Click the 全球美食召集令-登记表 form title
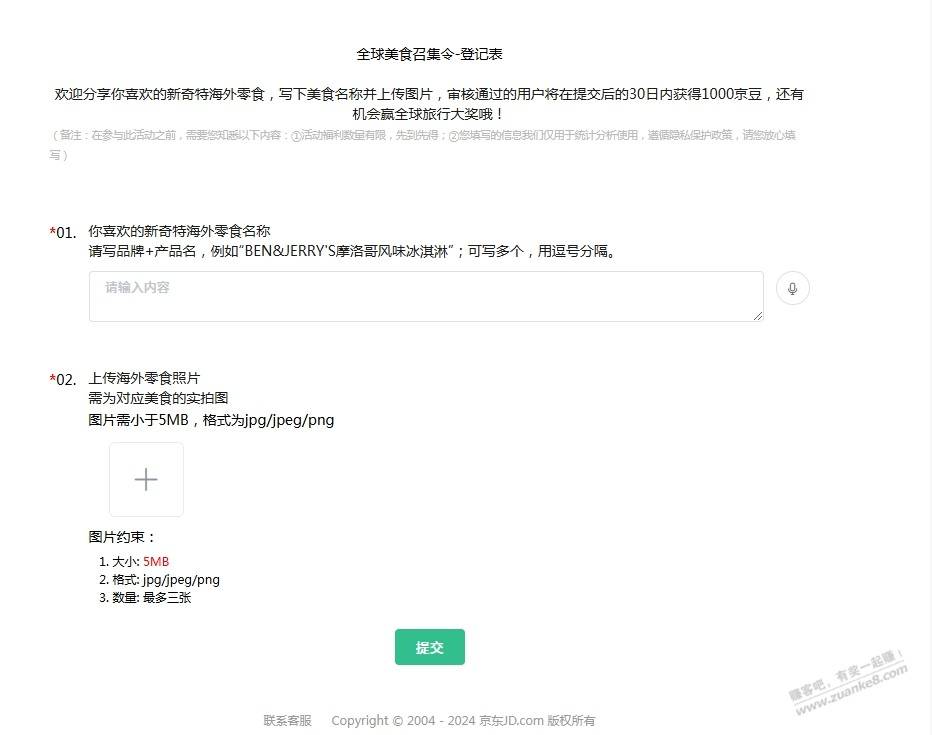Screen dimensions: 932x735 tap(436, 54)
